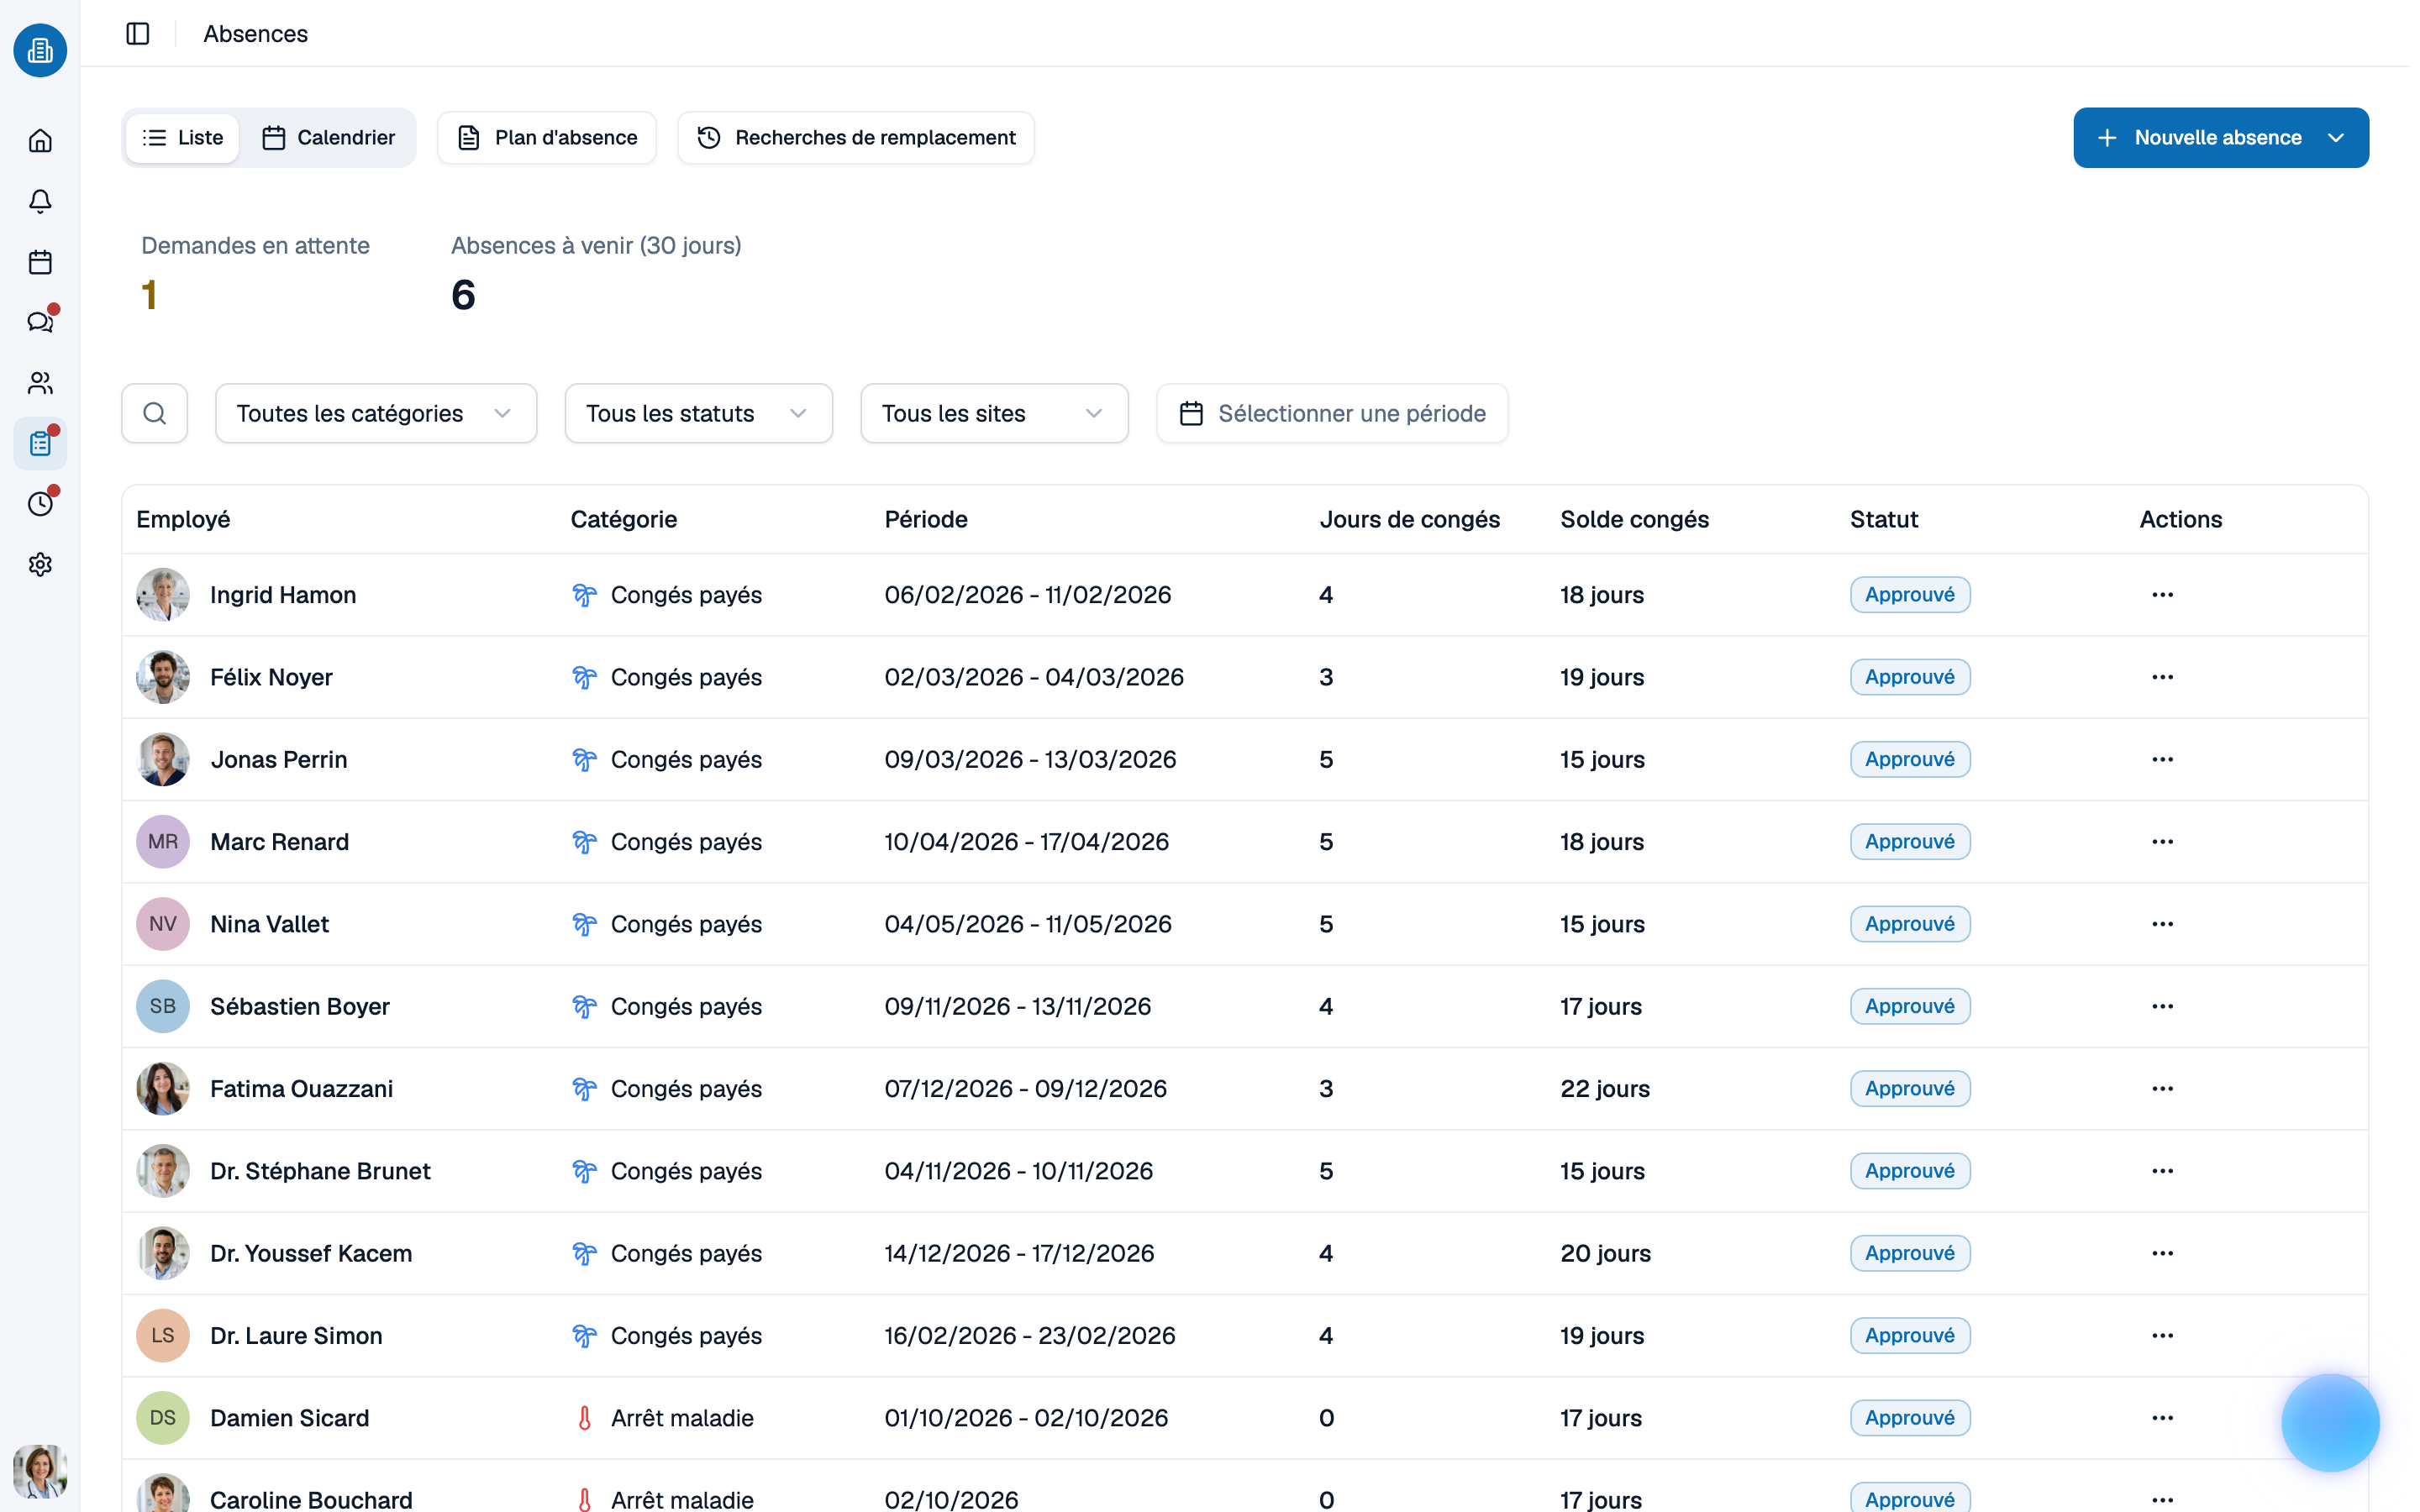Open the time tracking clock icon
This screenshot has width=2420, height=1512.
tap(40, 504)
